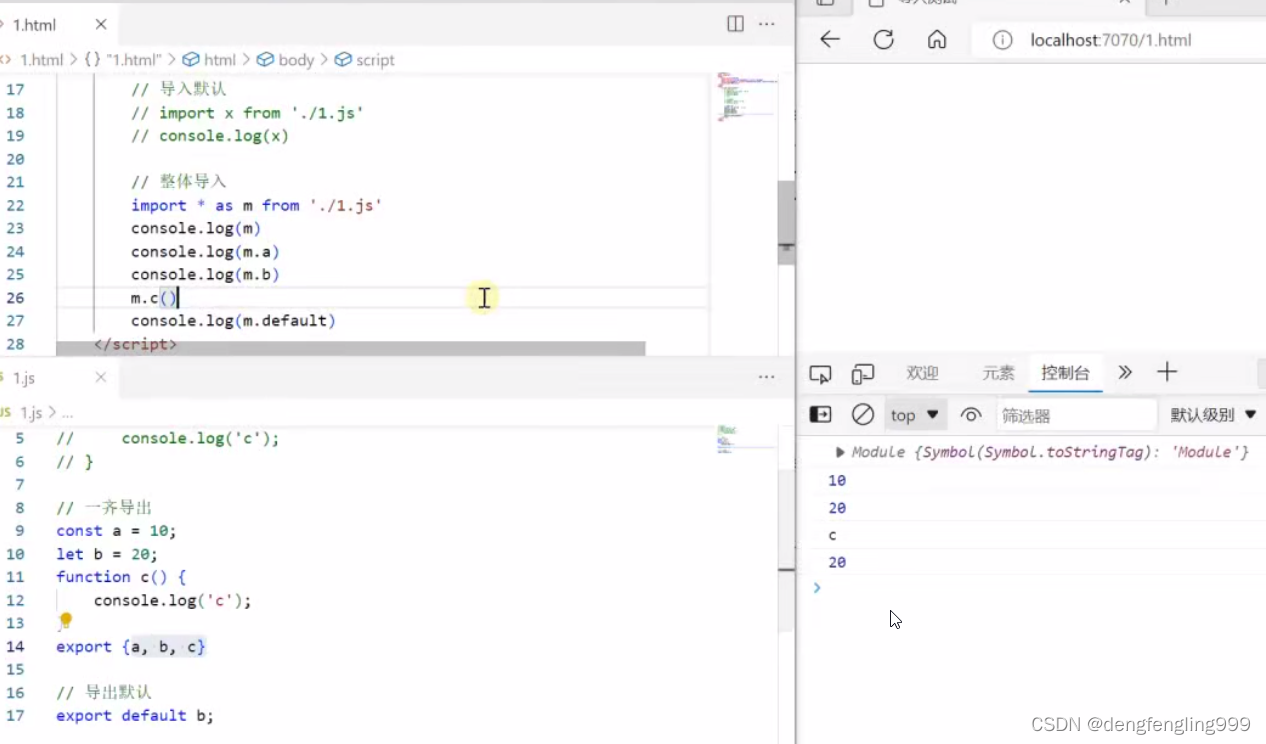Split the 1.html editor to the right
The height and width of the screenshot is (744, 1266).
[735, 24]
